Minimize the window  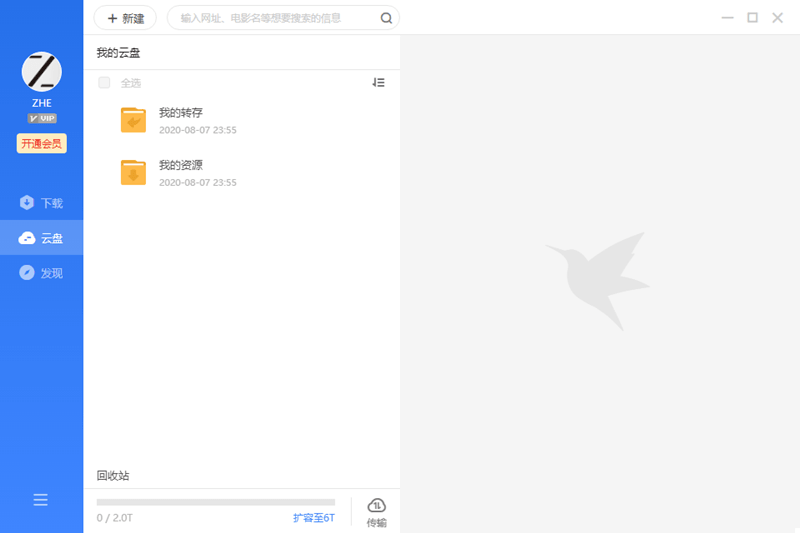click(728, 18)
